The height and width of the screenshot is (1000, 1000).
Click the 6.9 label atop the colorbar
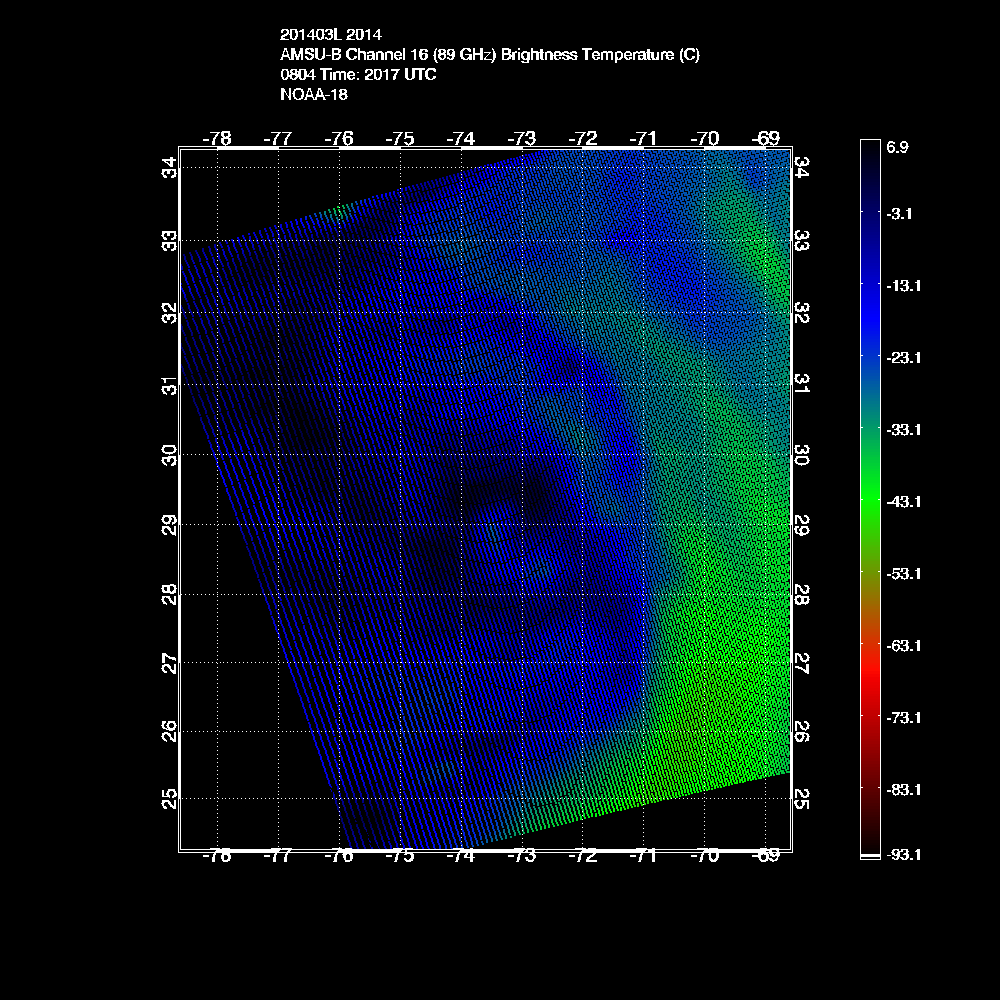[897, 146]
